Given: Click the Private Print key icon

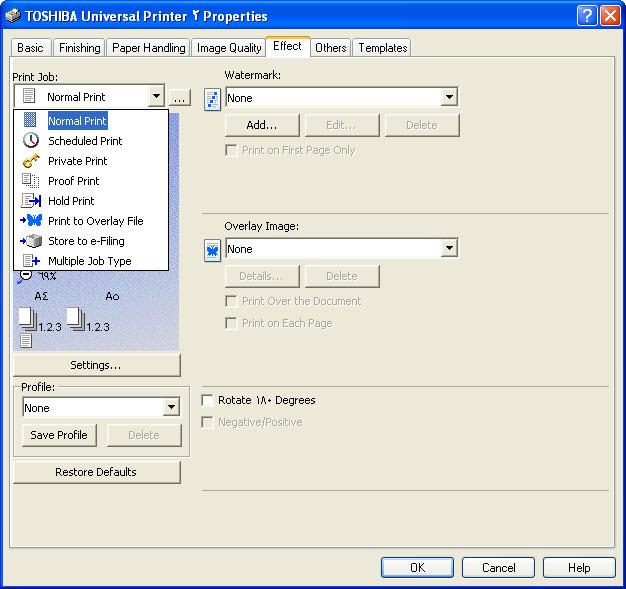Looking at the screenshot, I should (x=31, y=161).
